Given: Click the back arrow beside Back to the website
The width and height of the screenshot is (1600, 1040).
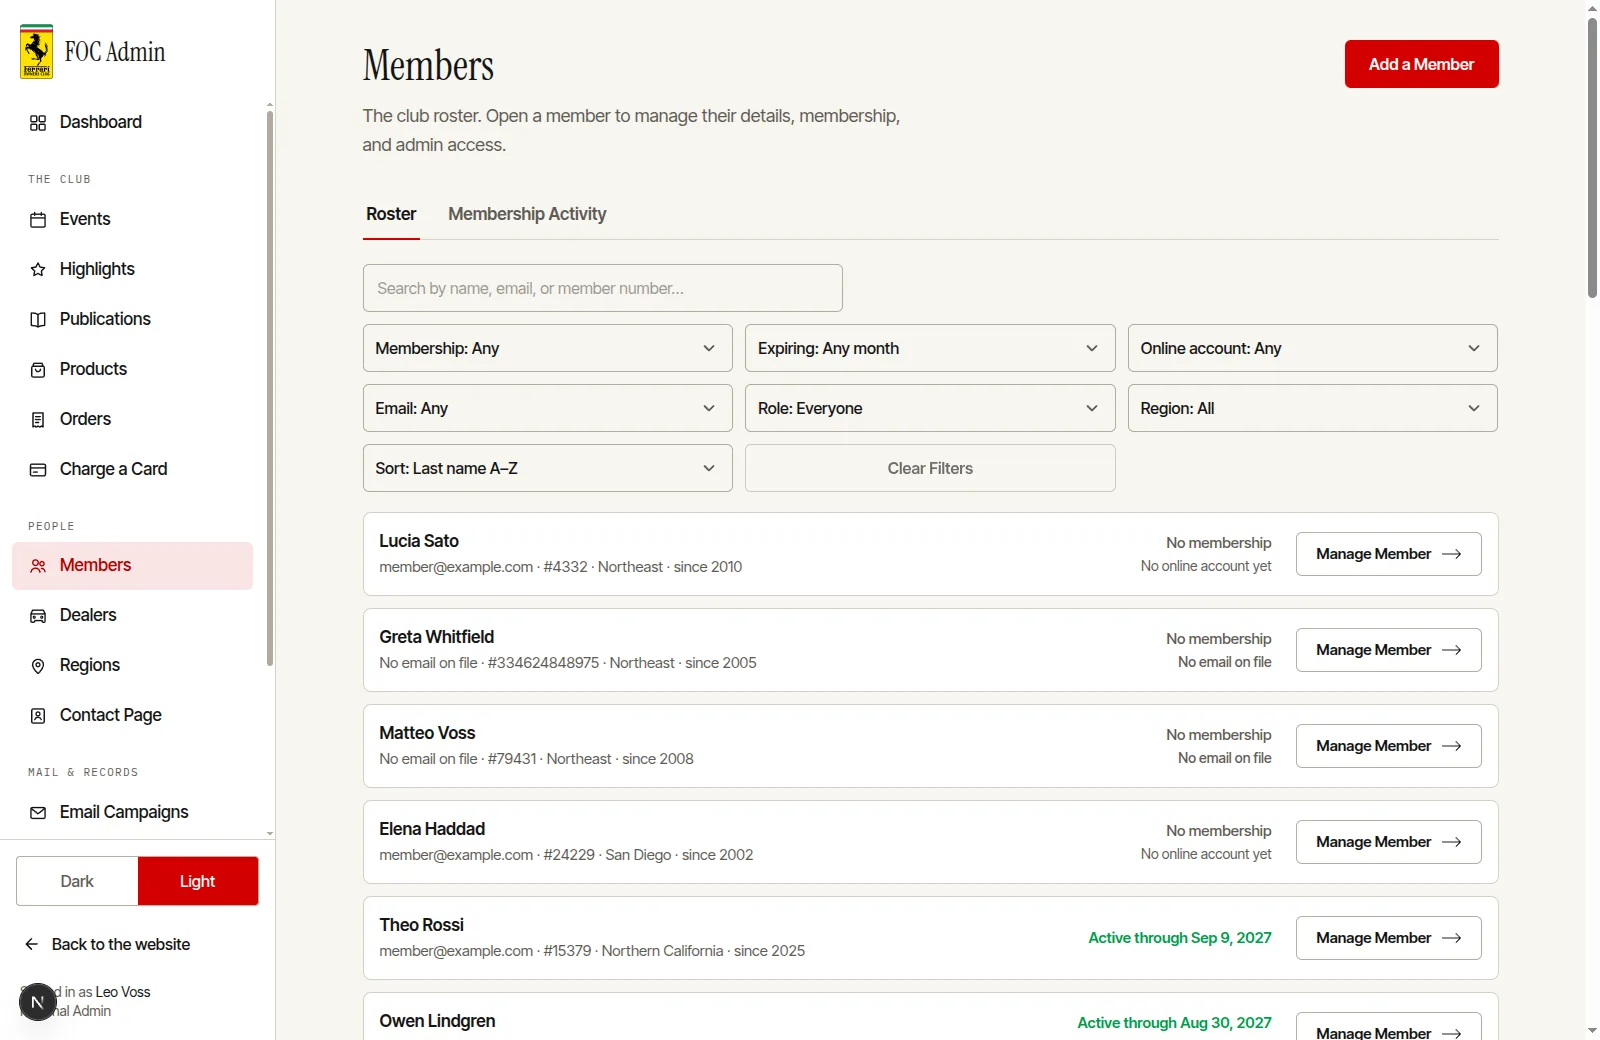Looking at the screenshot, I should coord(32,944).
